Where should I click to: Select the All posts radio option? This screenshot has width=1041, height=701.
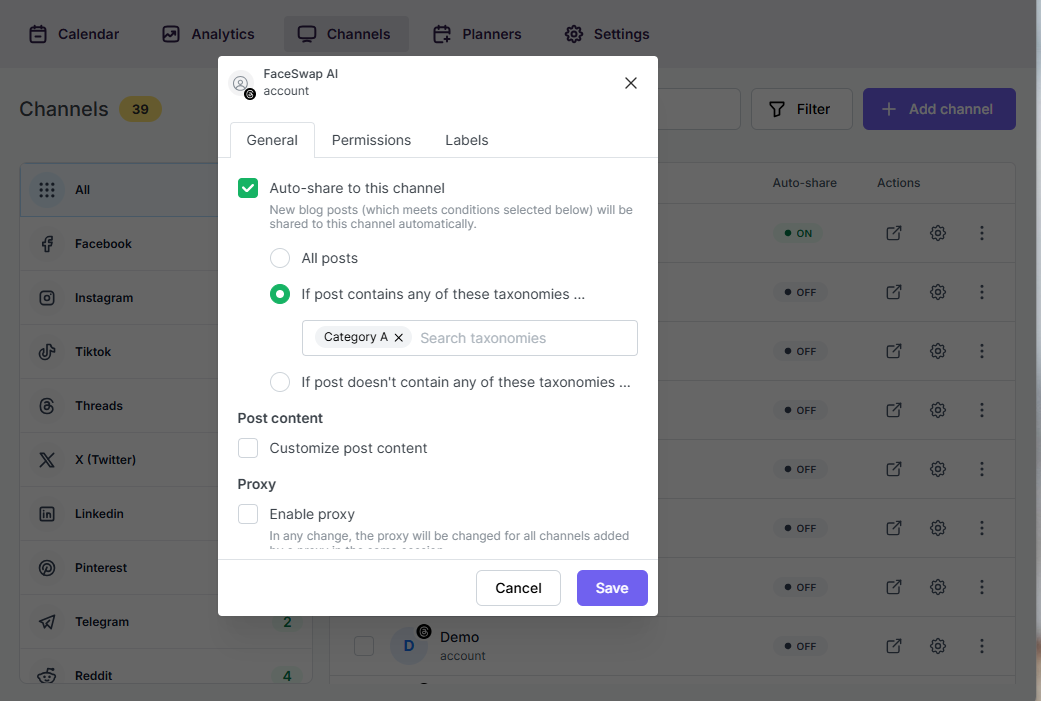point(280,258)
